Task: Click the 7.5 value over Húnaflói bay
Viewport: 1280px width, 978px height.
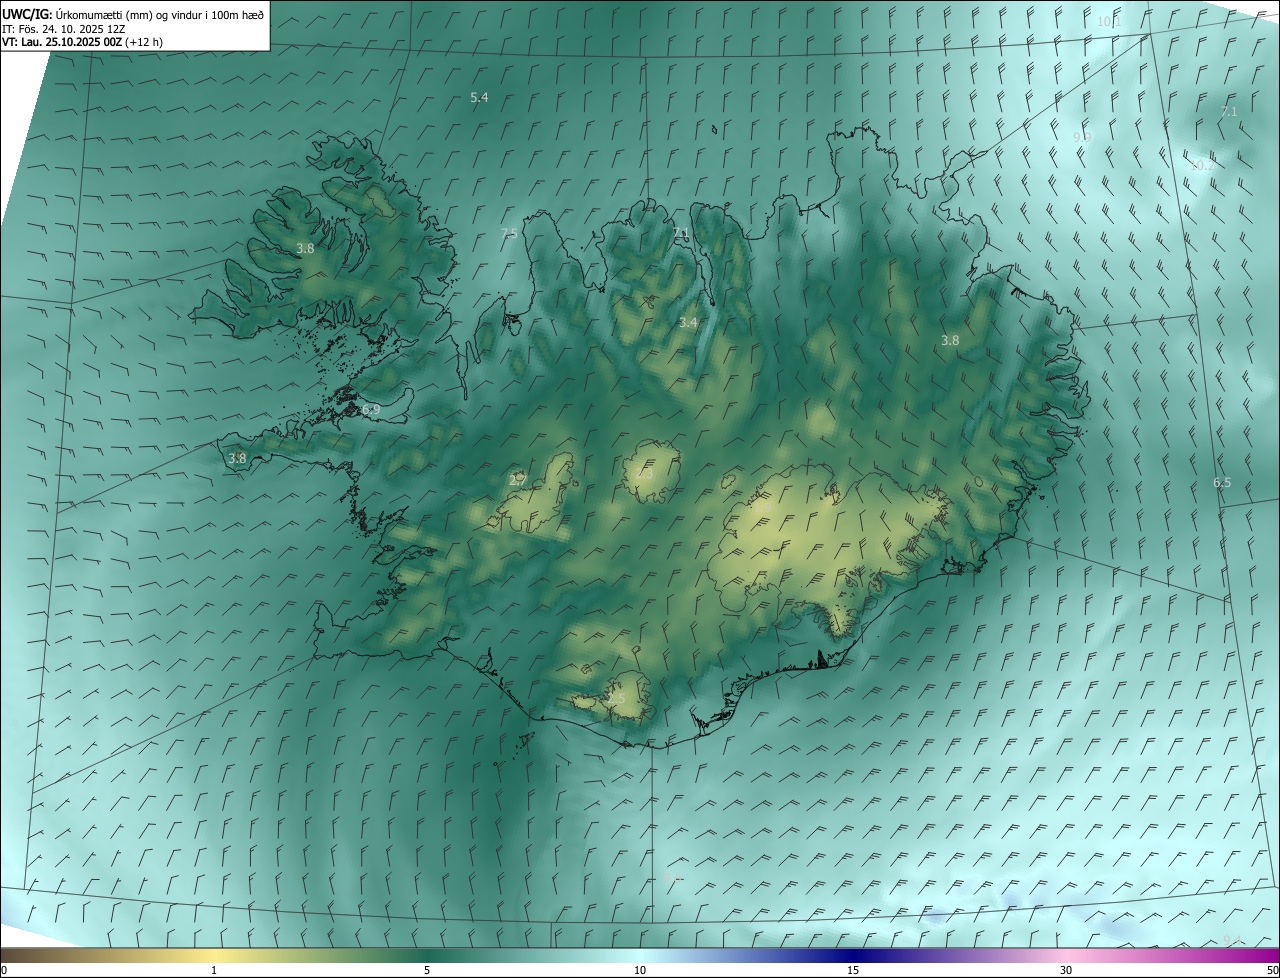Action: click(x=509, y=233)
